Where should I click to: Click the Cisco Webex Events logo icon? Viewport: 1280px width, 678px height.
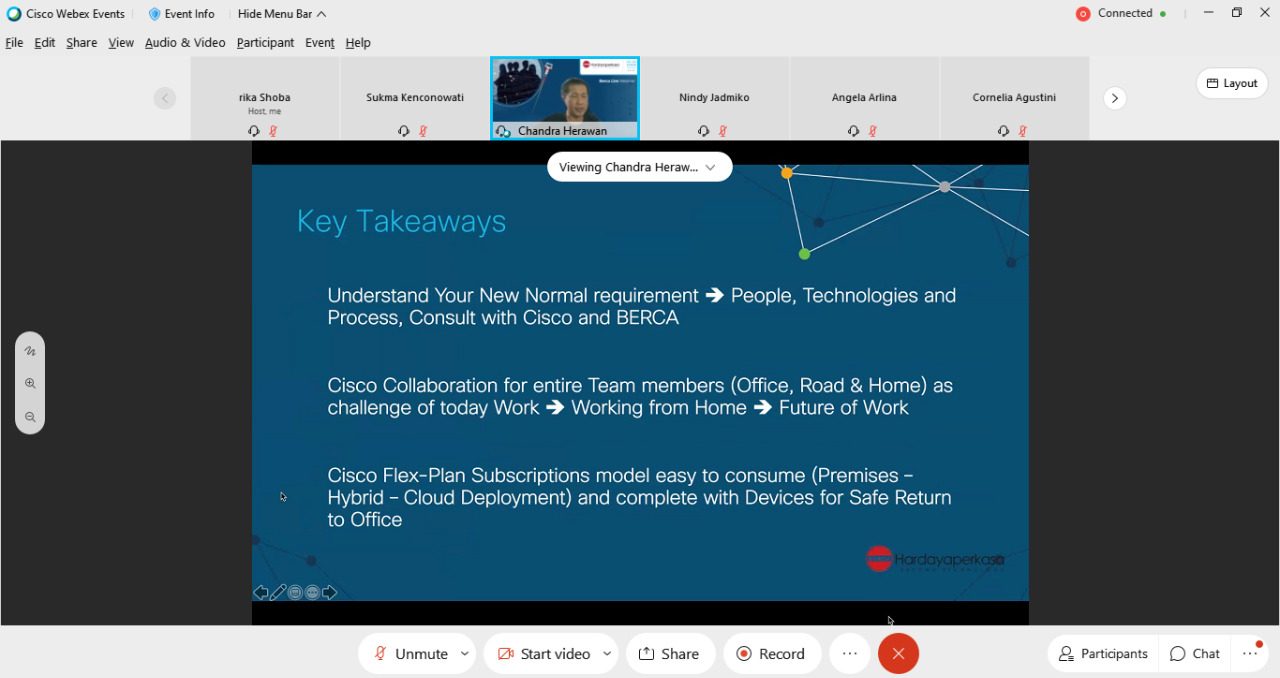14,14
